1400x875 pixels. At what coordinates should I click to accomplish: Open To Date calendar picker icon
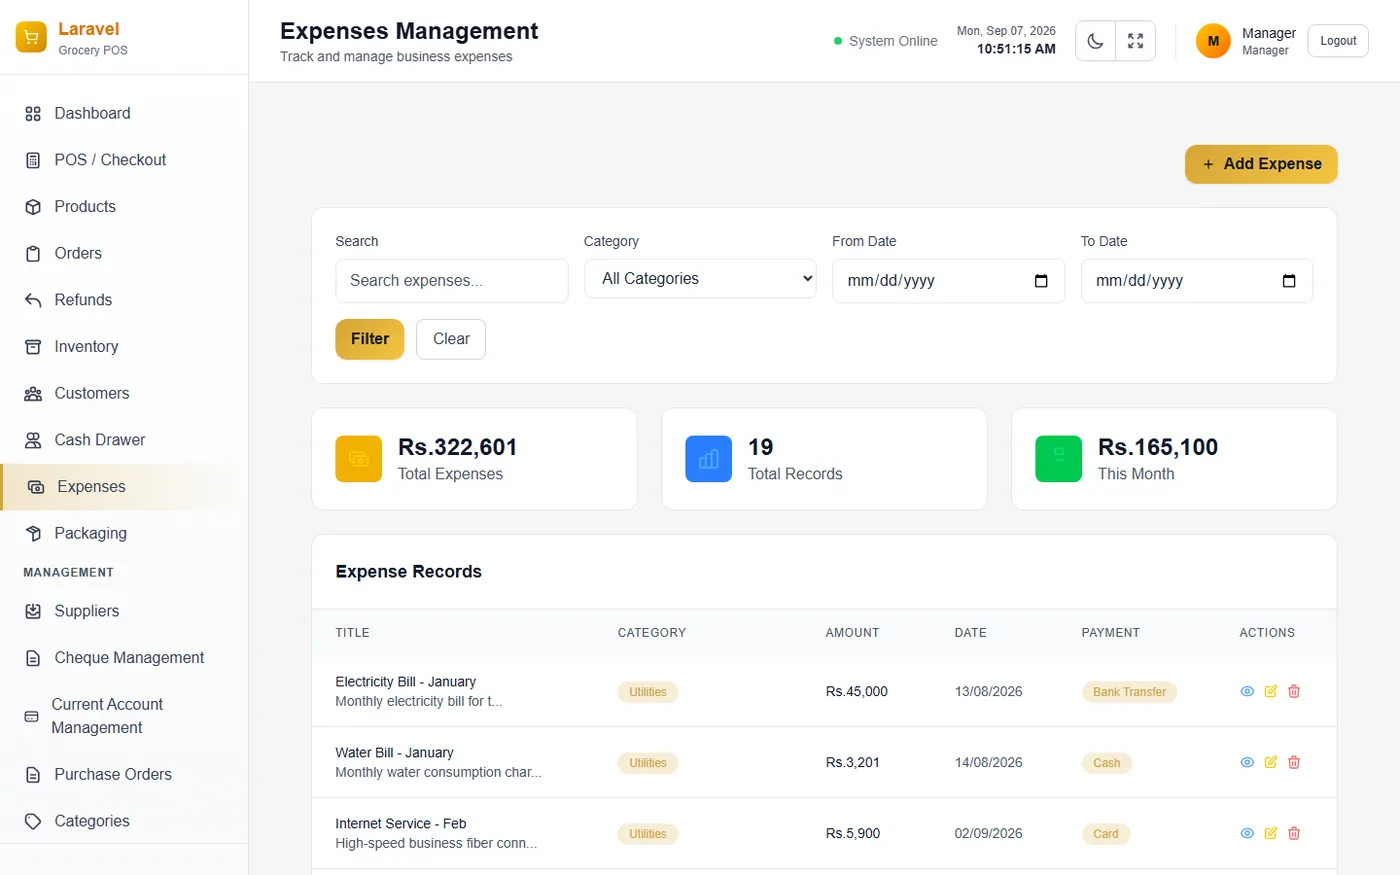[x=1289, y=281]
